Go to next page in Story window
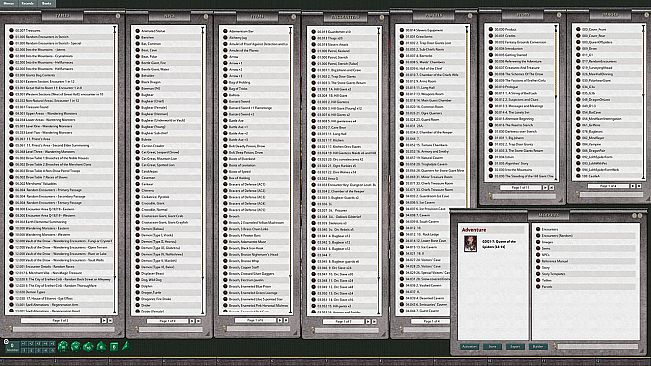Image resolution: width=651 pixels, height=366 pixels. (545, 188)
